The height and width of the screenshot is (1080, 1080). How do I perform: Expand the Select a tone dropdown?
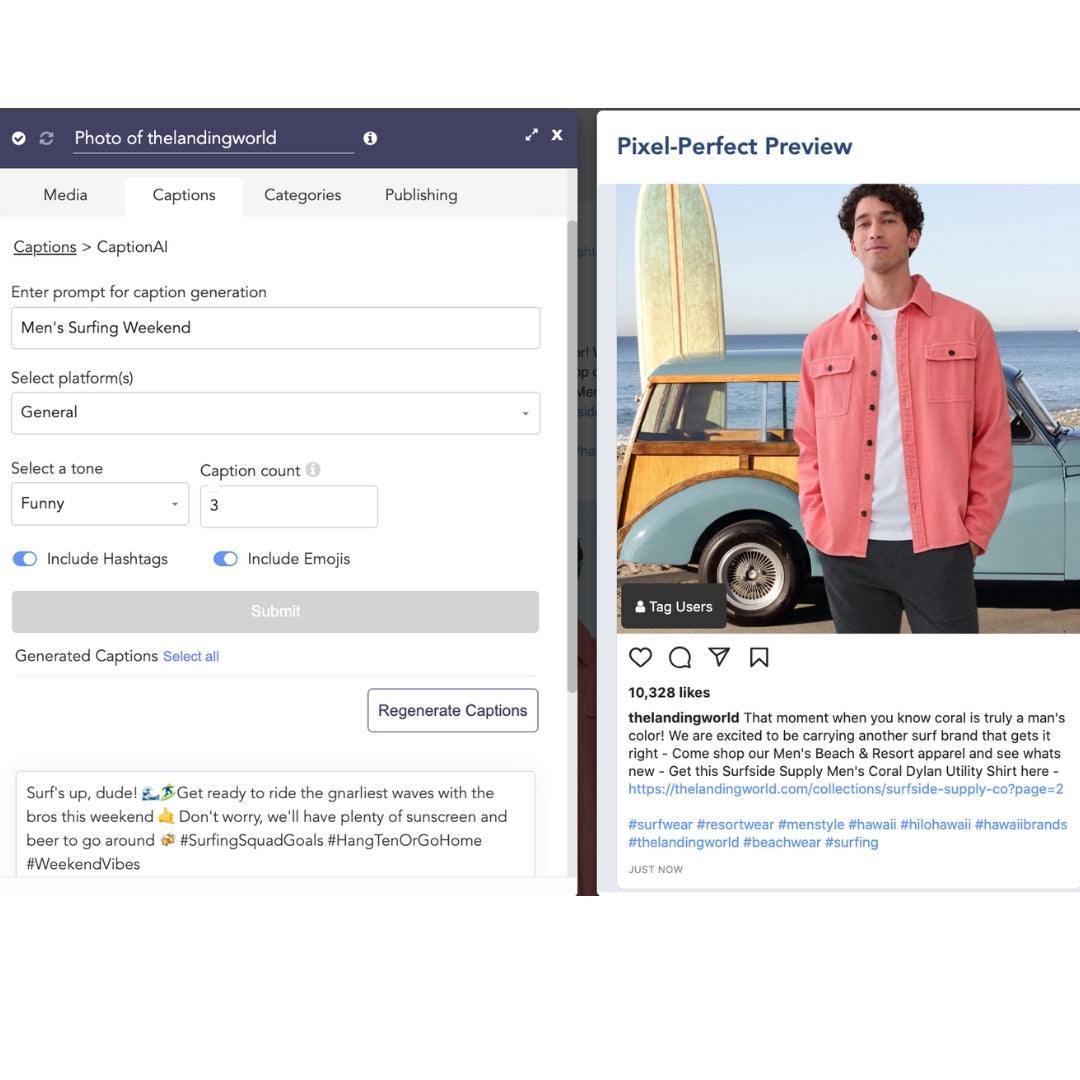pyautogui.click(x=100, y=504)
